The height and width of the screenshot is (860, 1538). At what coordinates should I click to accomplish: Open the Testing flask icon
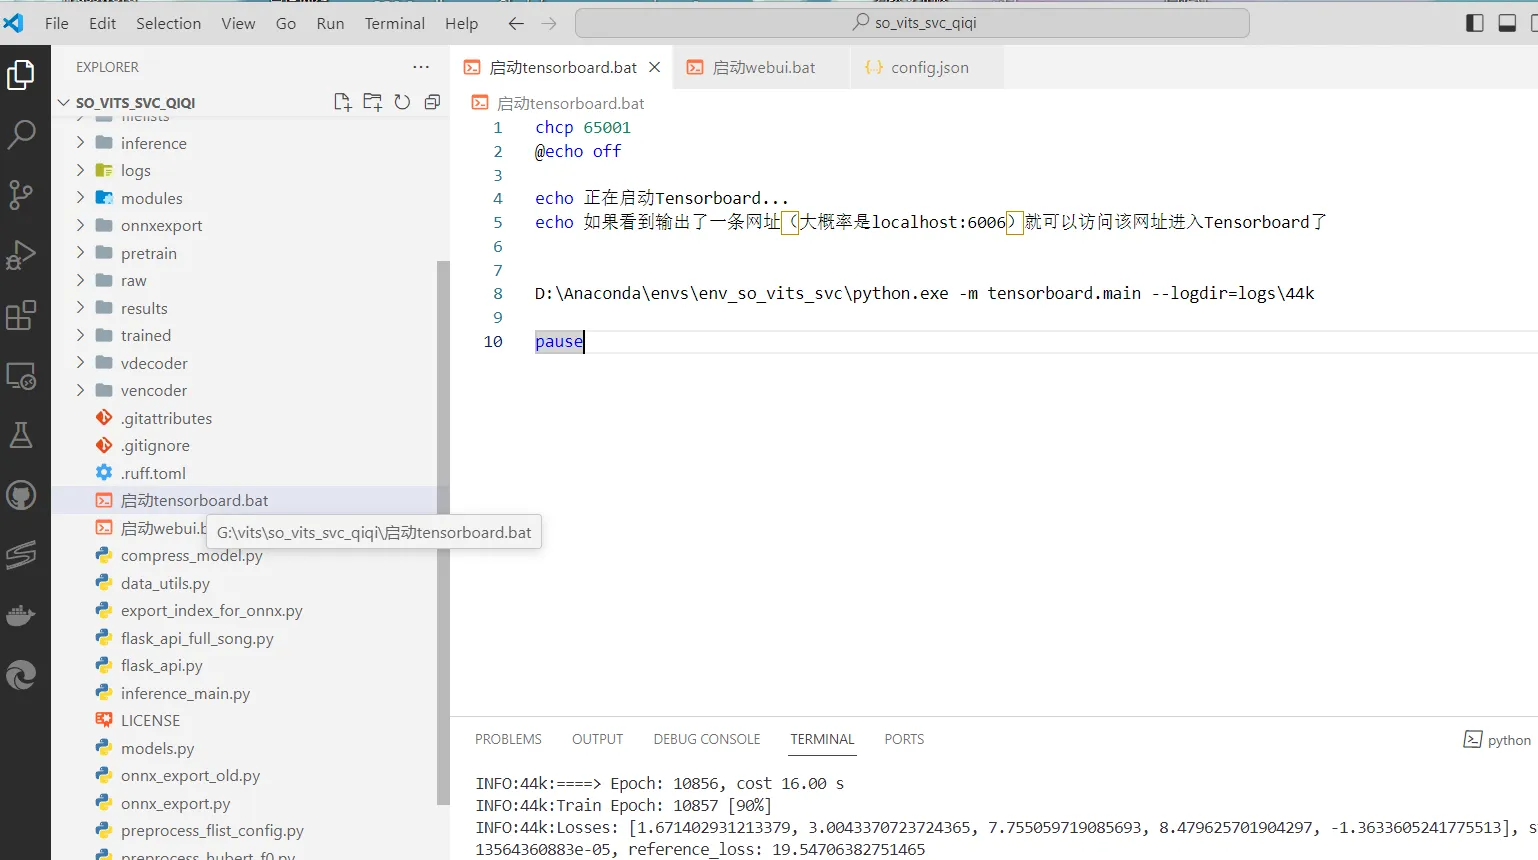pyautogui.click(x=21, y=435)
